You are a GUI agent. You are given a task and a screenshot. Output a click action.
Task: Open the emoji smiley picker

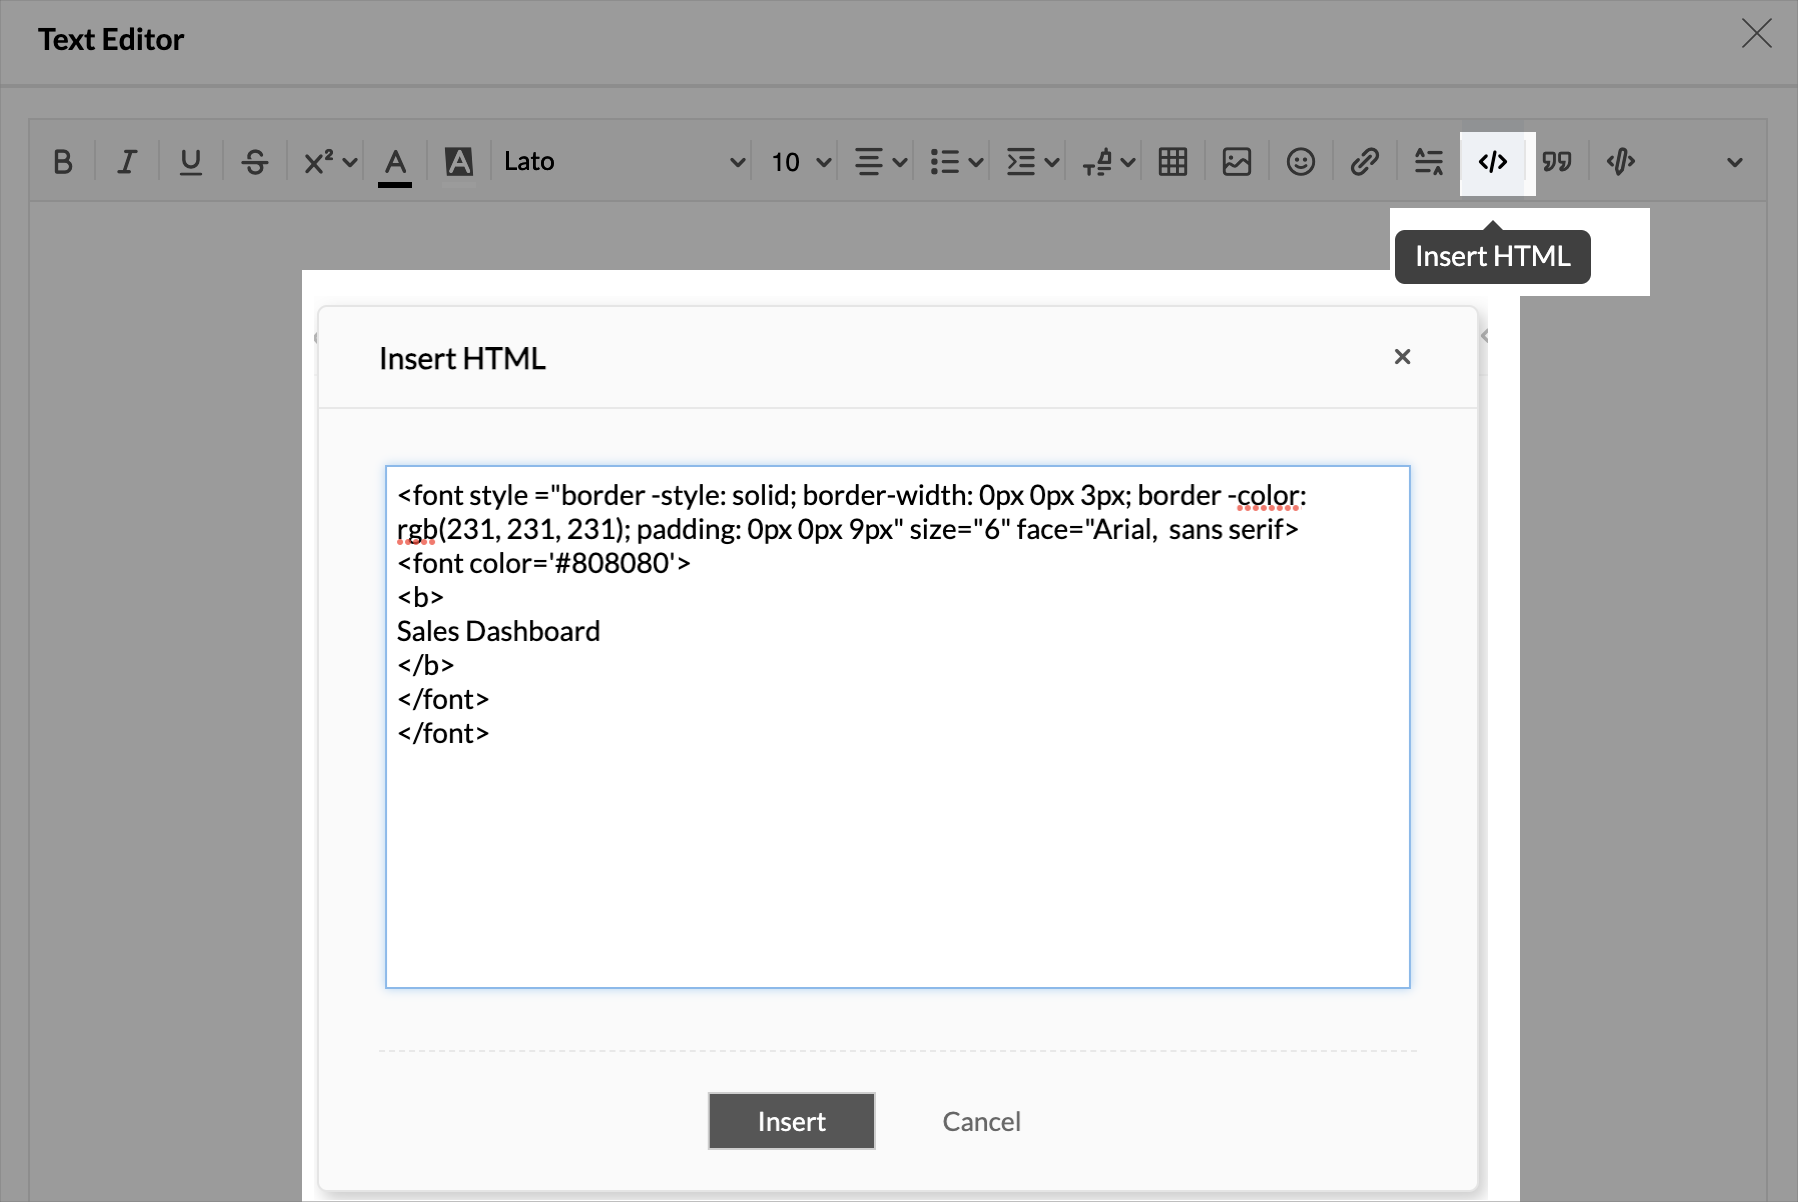coord(1300,162)
